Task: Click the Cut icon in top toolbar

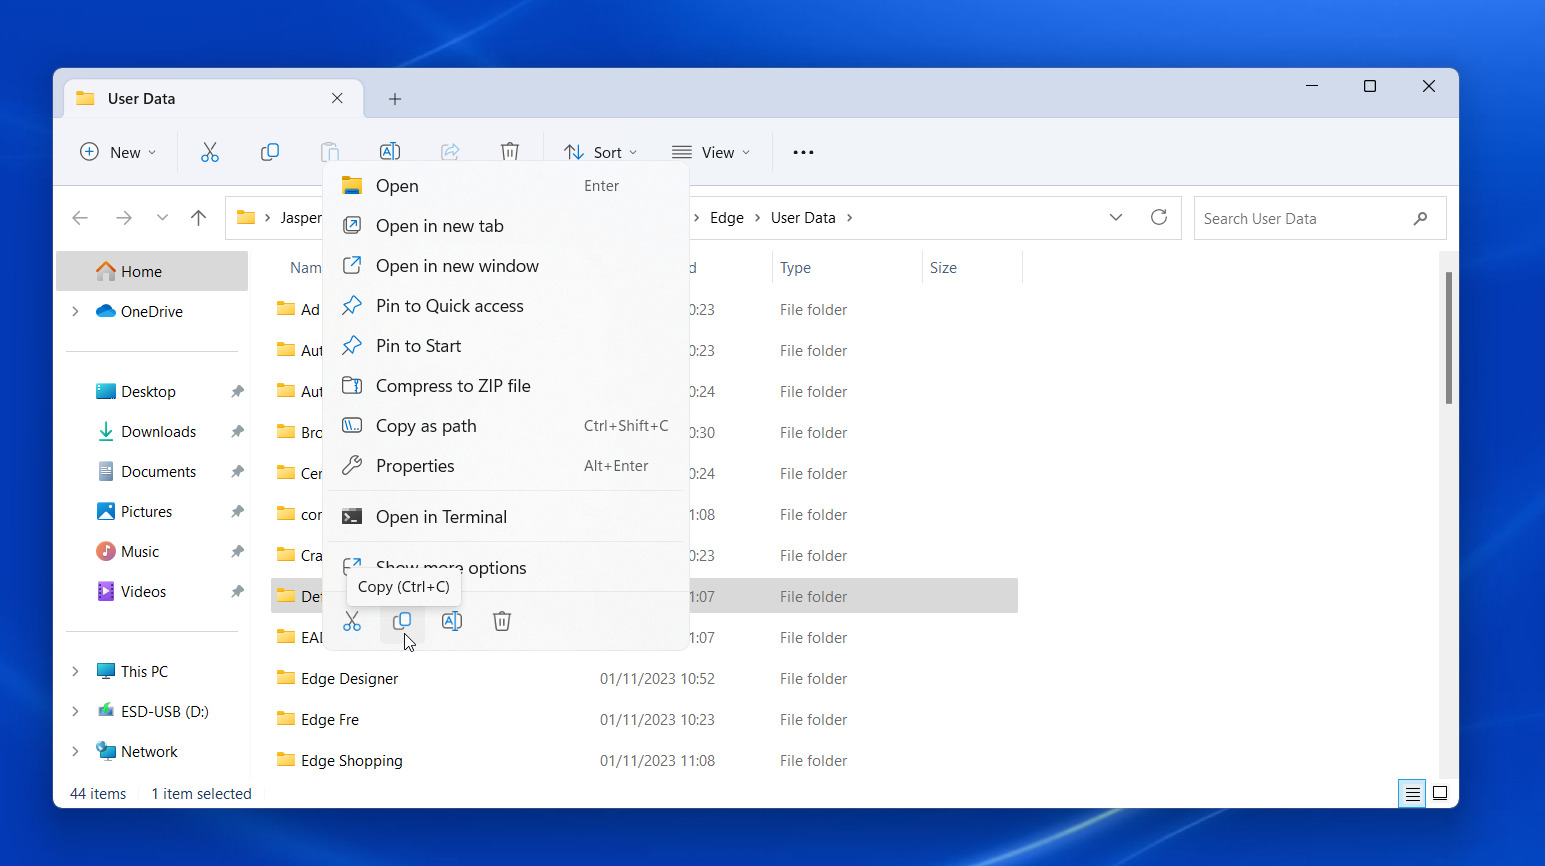Action: (210, 152)
